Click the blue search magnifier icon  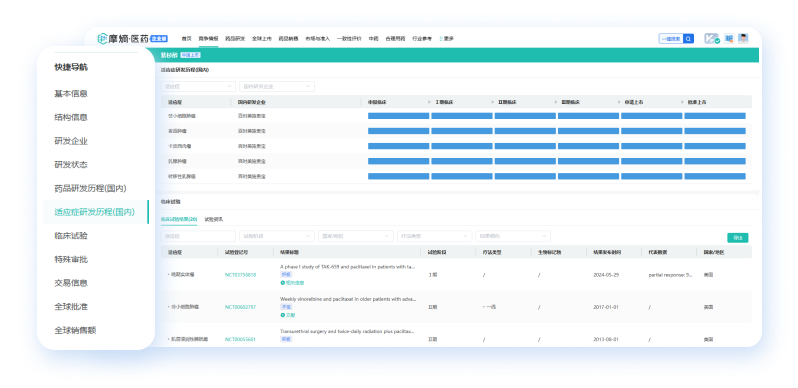[x=688, y=39]
